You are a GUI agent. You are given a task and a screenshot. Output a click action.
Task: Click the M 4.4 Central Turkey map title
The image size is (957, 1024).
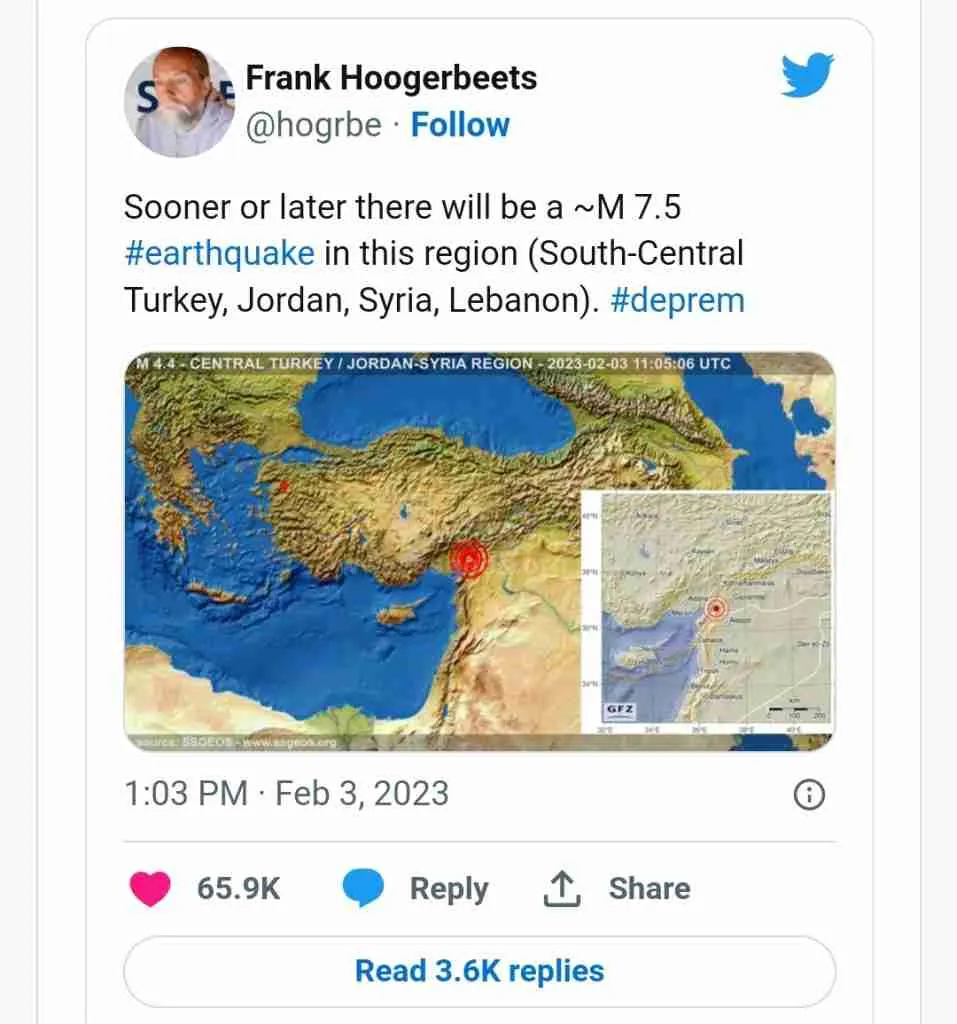click(x=433, y=363)
